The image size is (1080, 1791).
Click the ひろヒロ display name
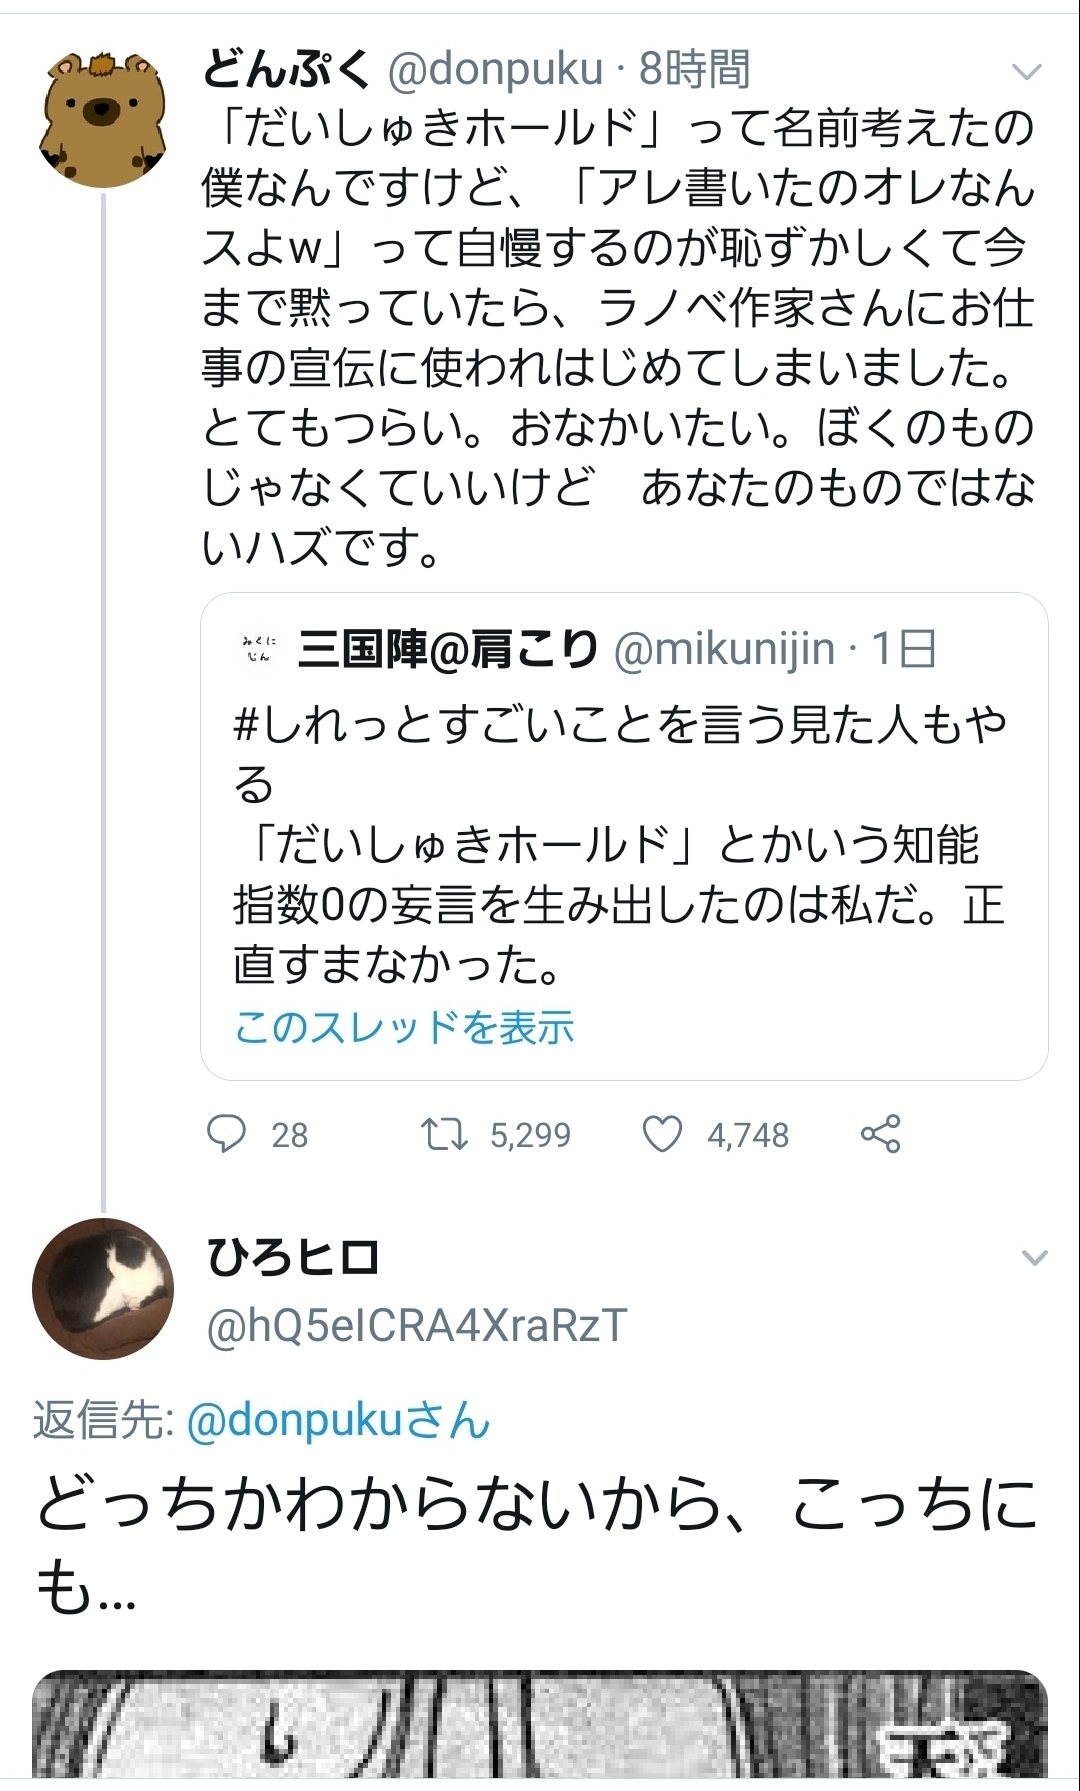[x=293, y=1257]
